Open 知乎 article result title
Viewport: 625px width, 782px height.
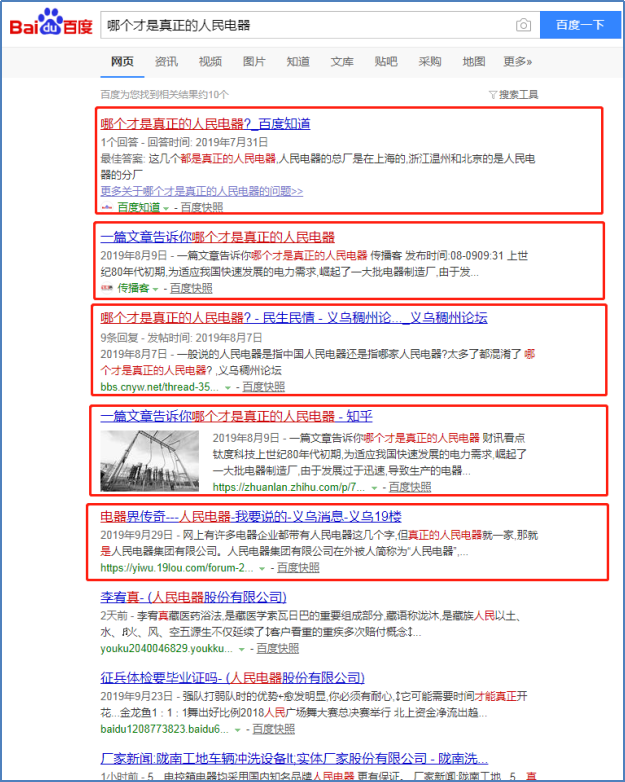pos(236,416)
